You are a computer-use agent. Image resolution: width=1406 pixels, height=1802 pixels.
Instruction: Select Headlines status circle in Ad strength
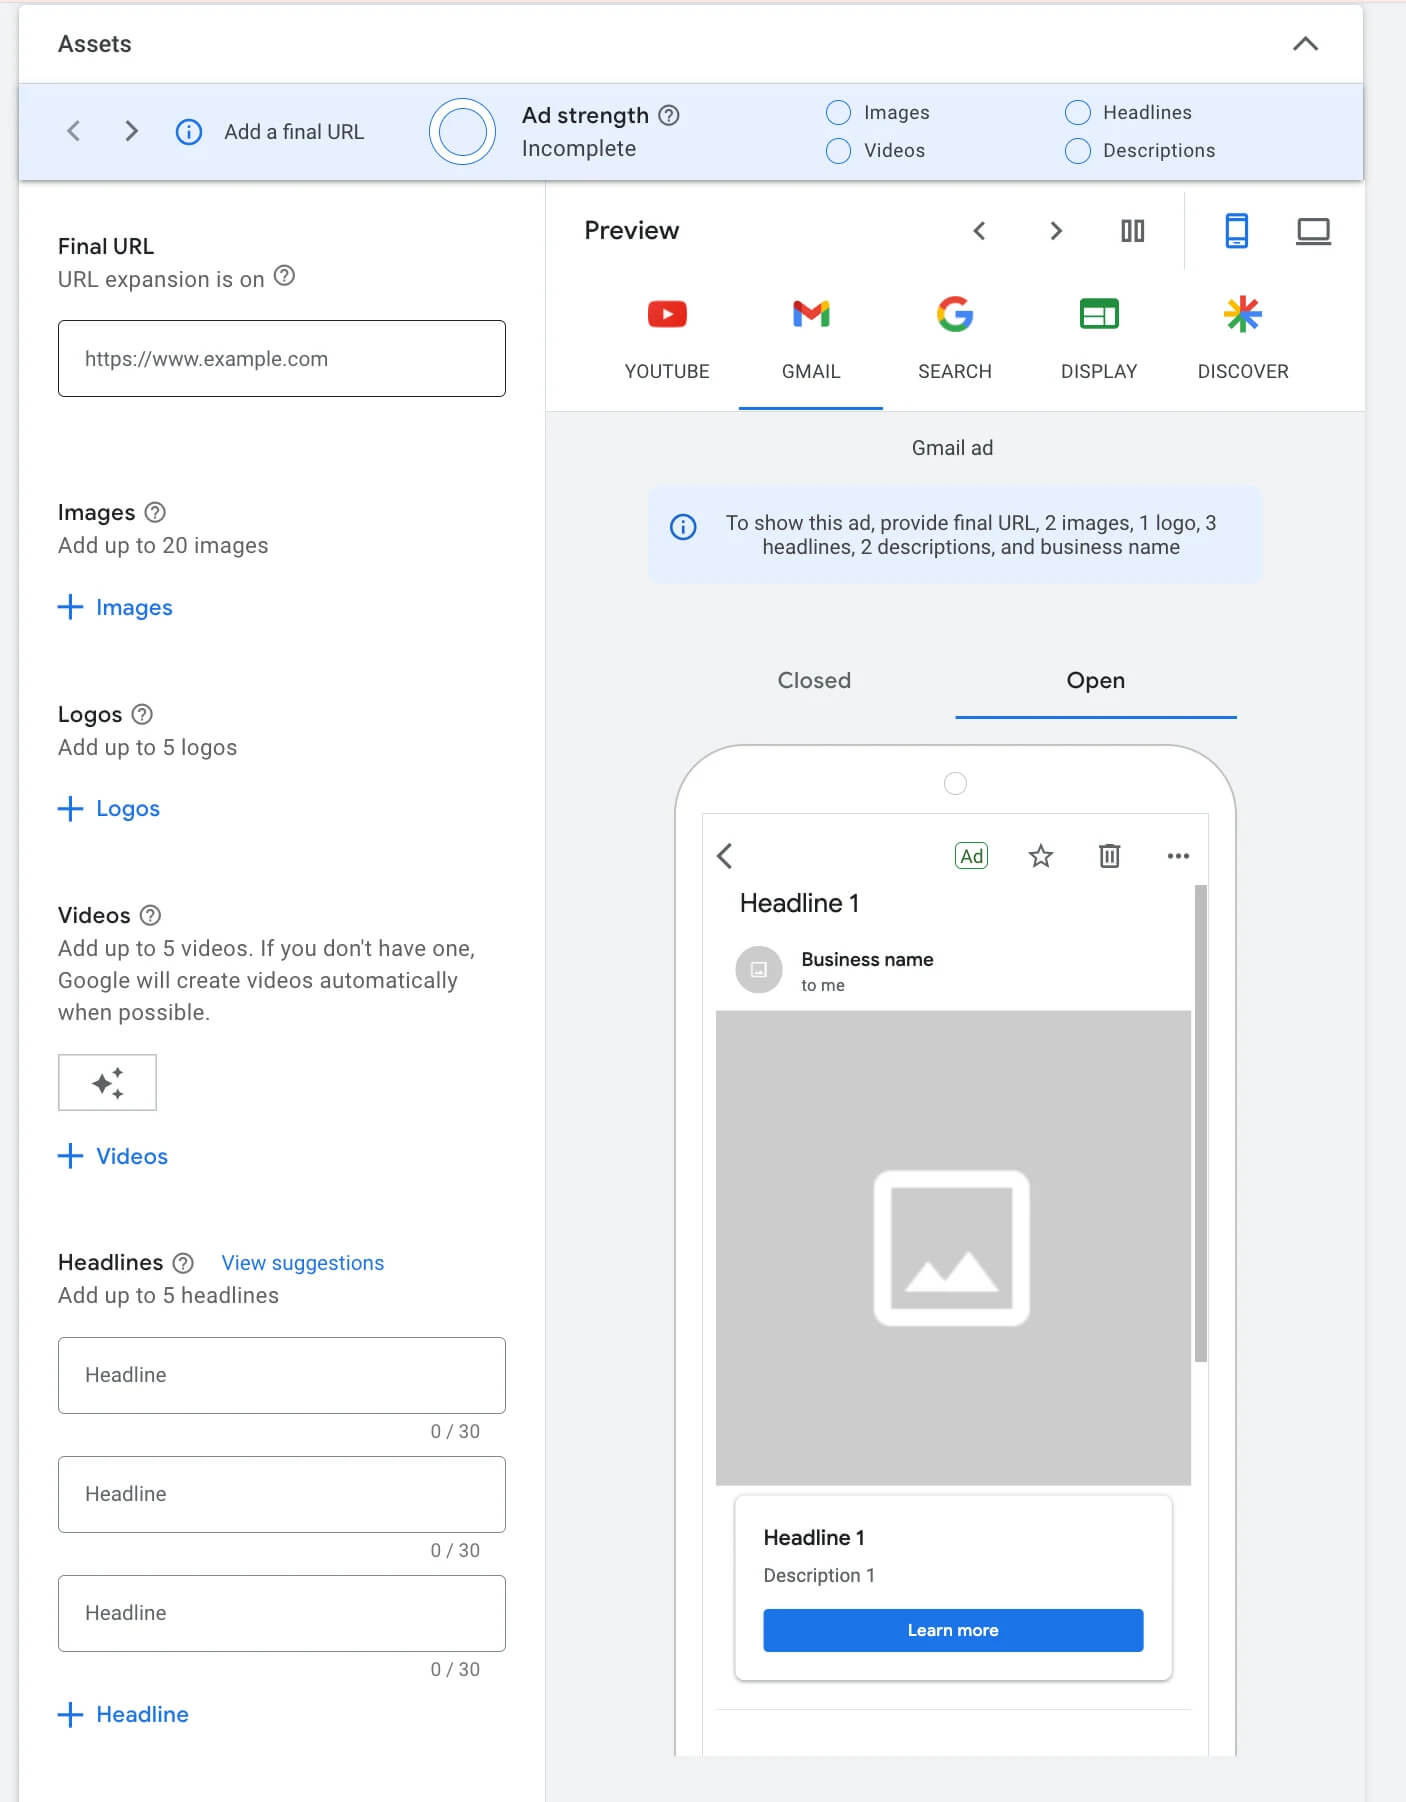tap(1077, 112)
